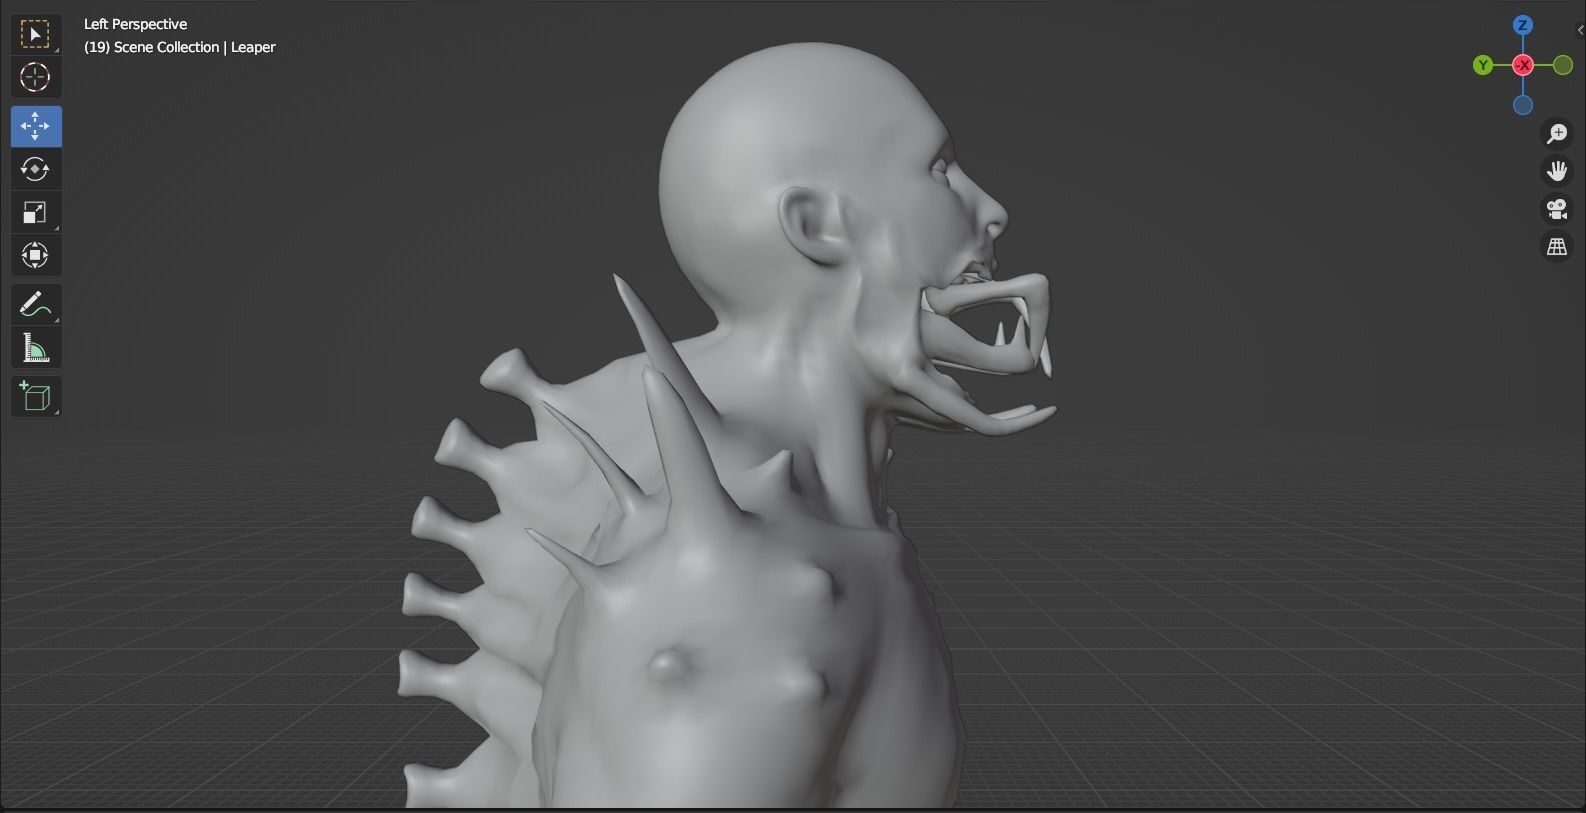1586x813 pixels.
Task: Pick the Add Cube tool
Action: pos(35,397)
